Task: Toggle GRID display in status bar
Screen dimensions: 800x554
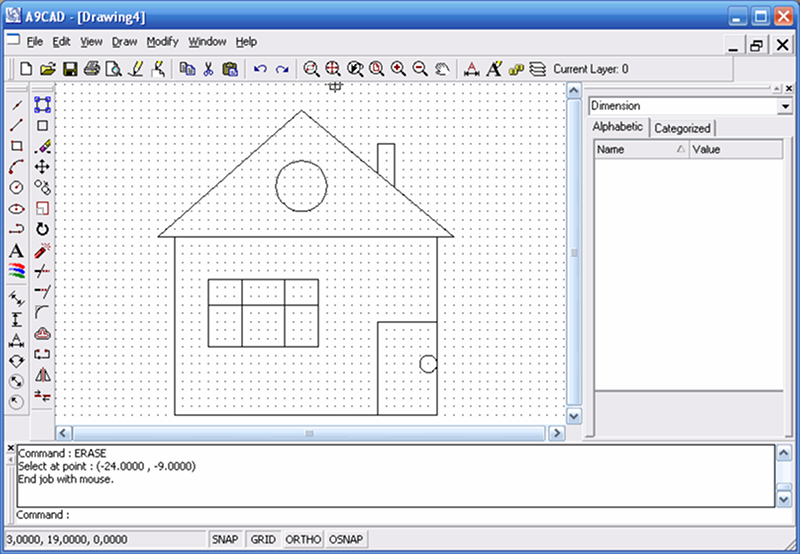Action: 262,539
